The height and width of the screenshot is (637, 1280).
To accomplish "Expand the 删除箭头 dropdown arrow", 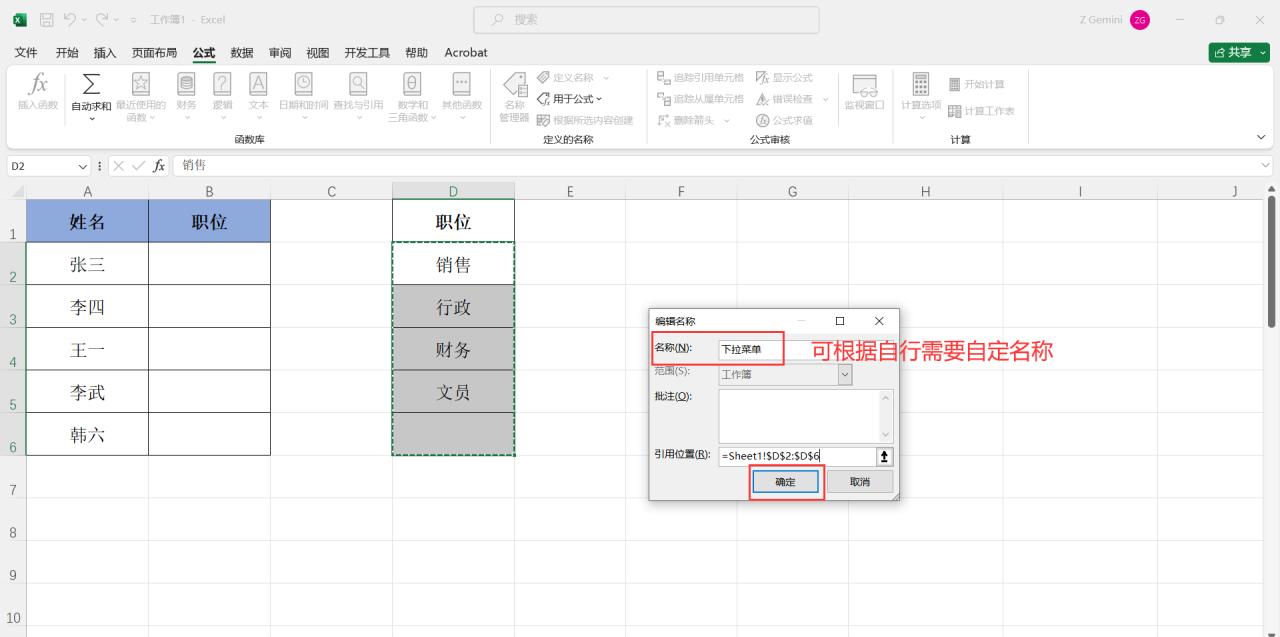I will pyautogui.click(x=727, y=120).
